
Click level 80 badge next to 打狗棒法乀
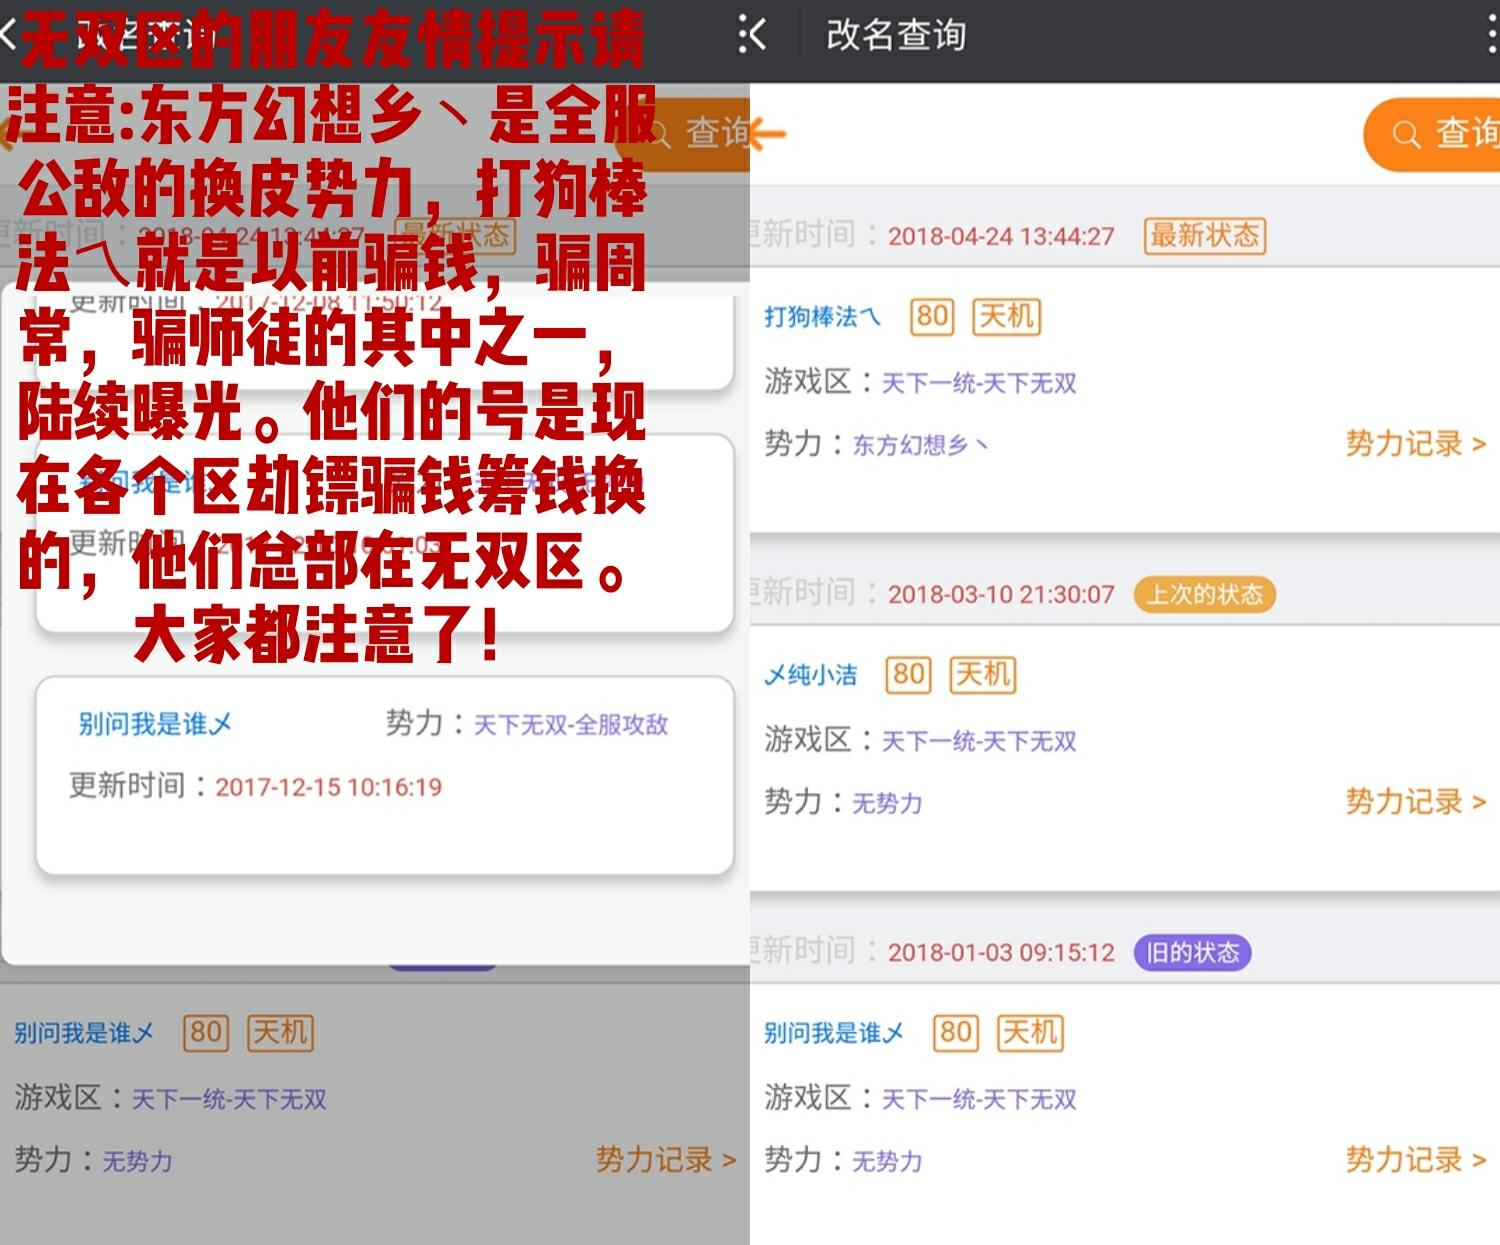(932, 317)
